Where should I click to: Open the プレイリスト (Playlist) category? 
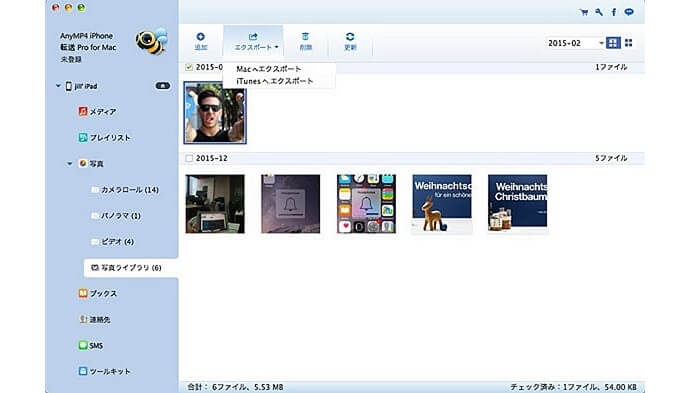[x=104, y=138]
